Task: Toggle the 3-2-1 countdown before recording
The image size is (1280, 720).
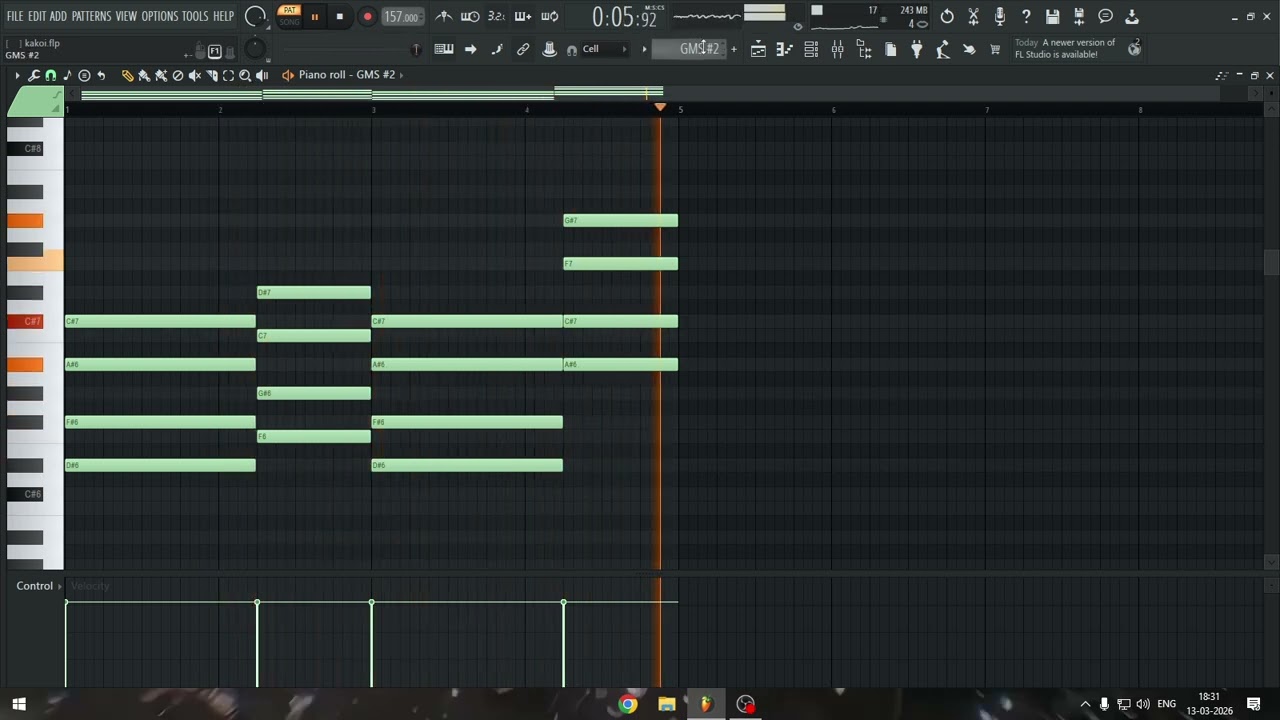Action: click(496, 16)
